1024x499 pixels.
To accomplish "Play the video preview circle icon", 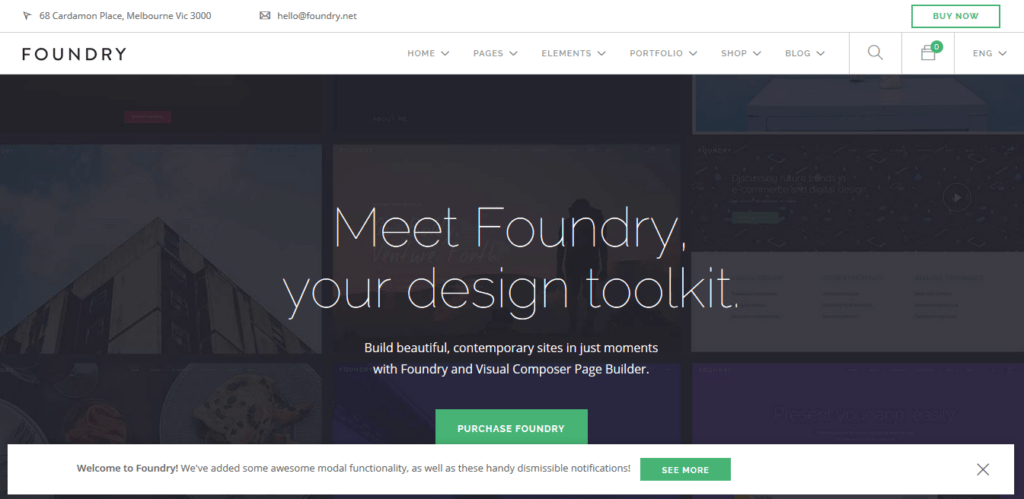I will pyautogui.click(x=957, y=197).
